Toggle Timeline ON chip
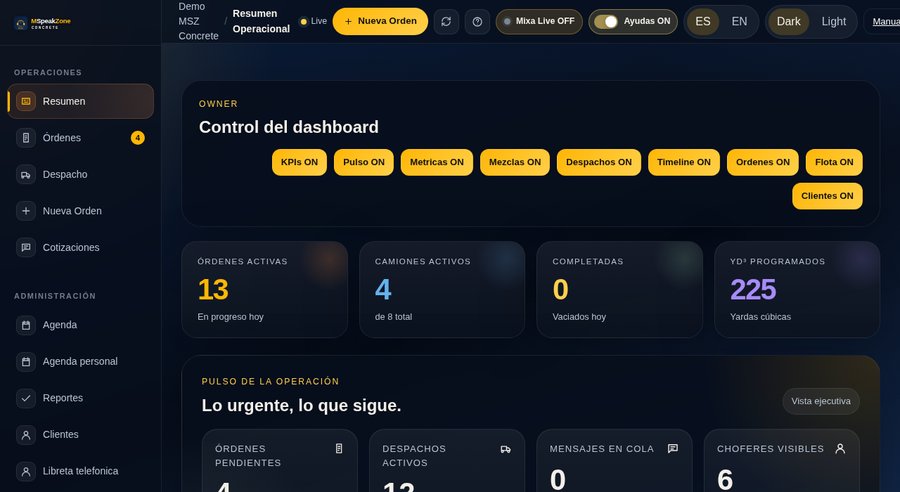This screenshot has width=900, height=492. coord(684,162)
